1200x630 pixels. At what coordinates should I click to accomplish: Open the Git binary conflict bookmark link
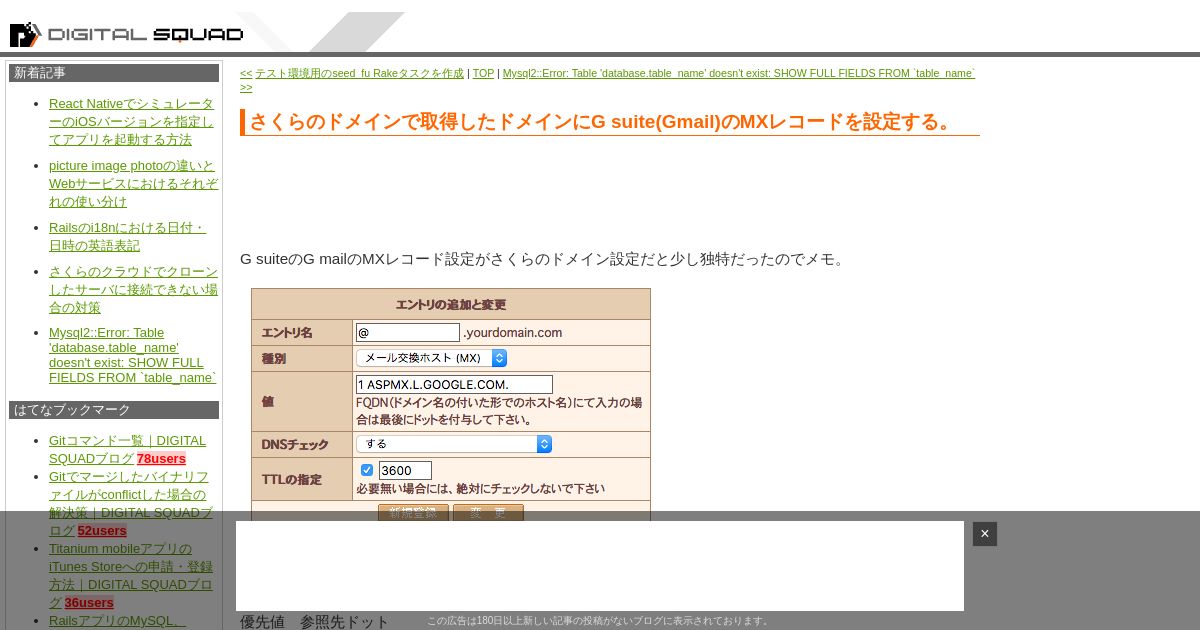pos(131,503)
